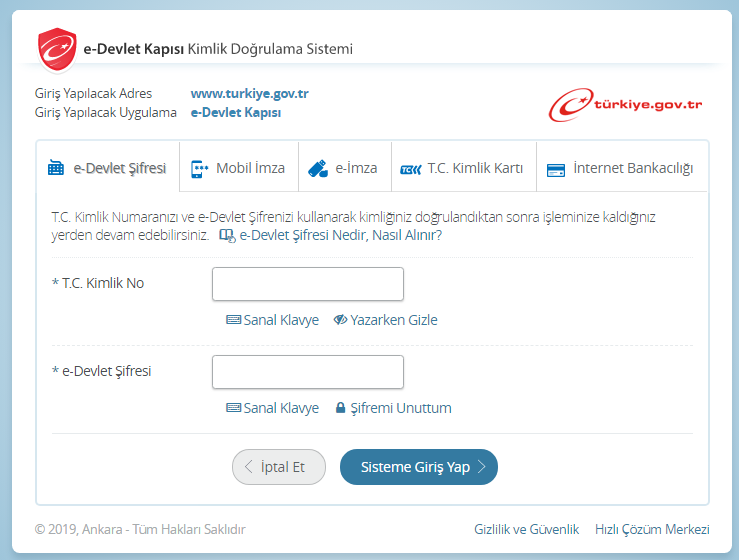Screen dimensions: 739x560
Task: Click the padlock icon beside Şifremi Unuttum
Action: (340, 409)
